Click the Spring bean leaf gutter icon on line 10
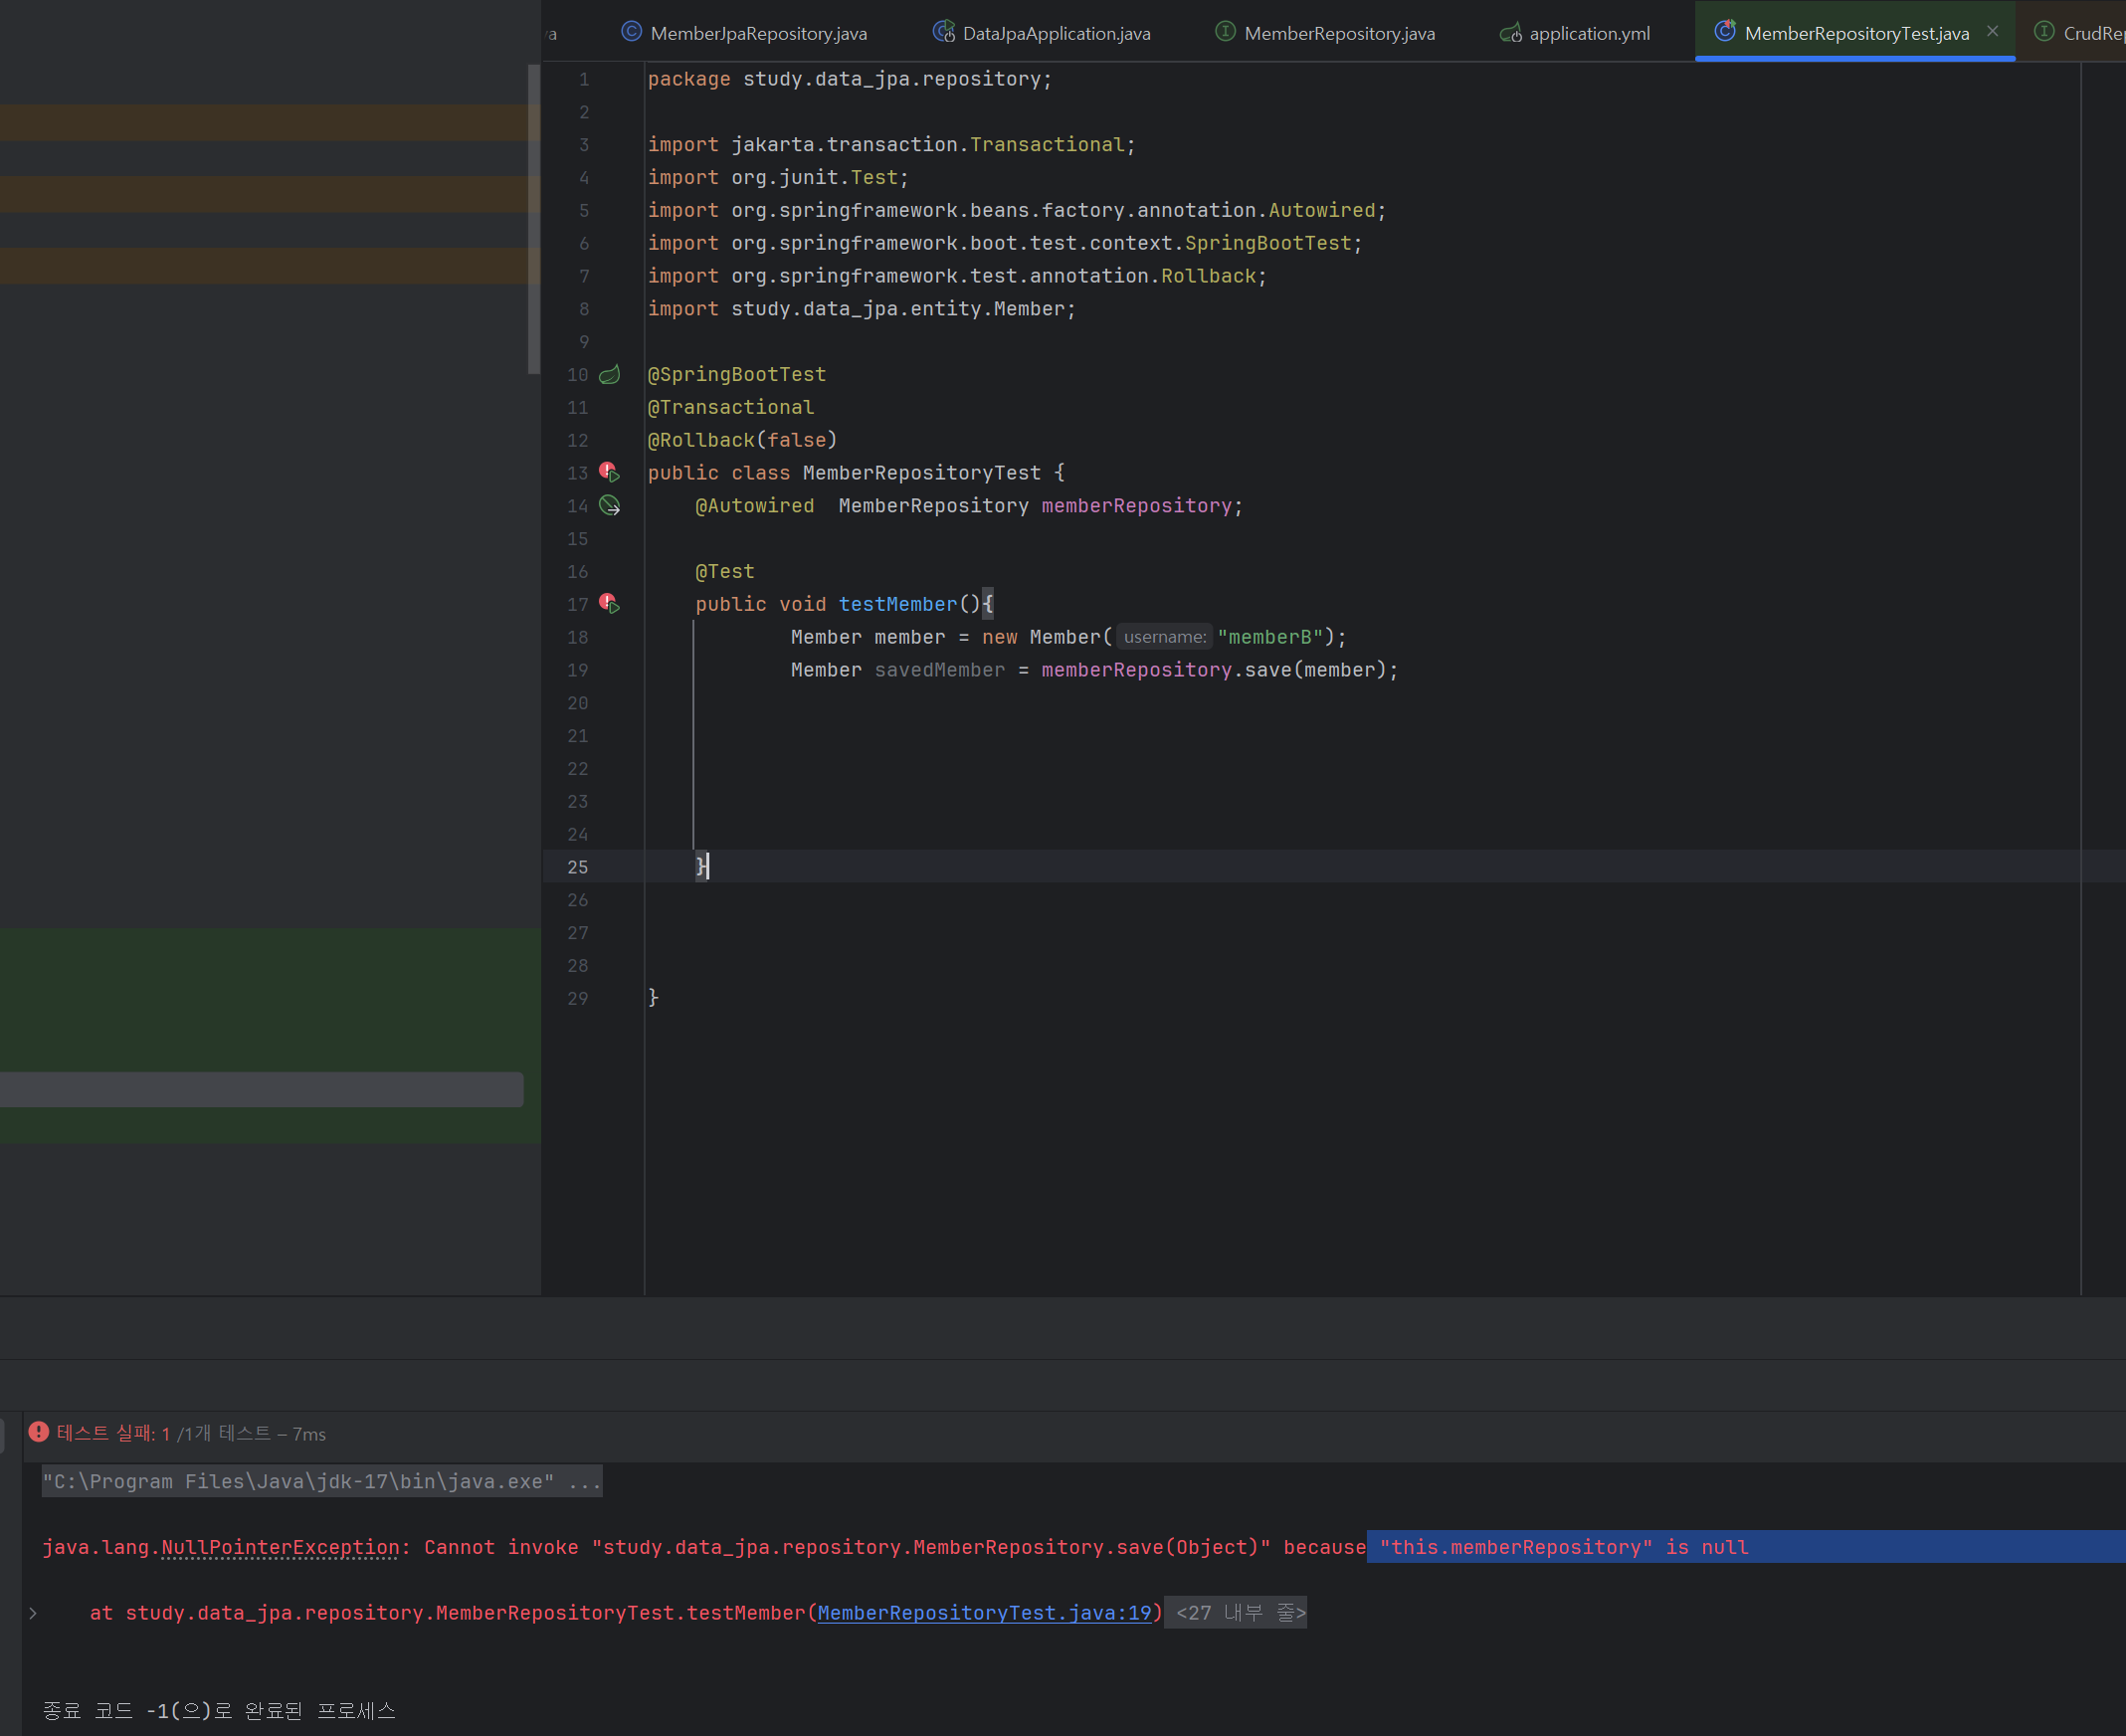This screenshot has height=1736, width=2126. [x=609, y=374]
